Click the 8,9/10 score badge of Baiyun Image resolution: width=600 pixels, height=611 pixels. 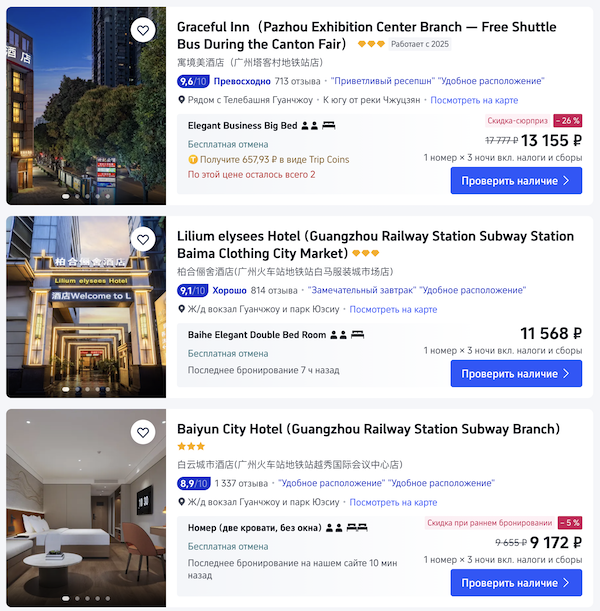[x=194, y=484]
